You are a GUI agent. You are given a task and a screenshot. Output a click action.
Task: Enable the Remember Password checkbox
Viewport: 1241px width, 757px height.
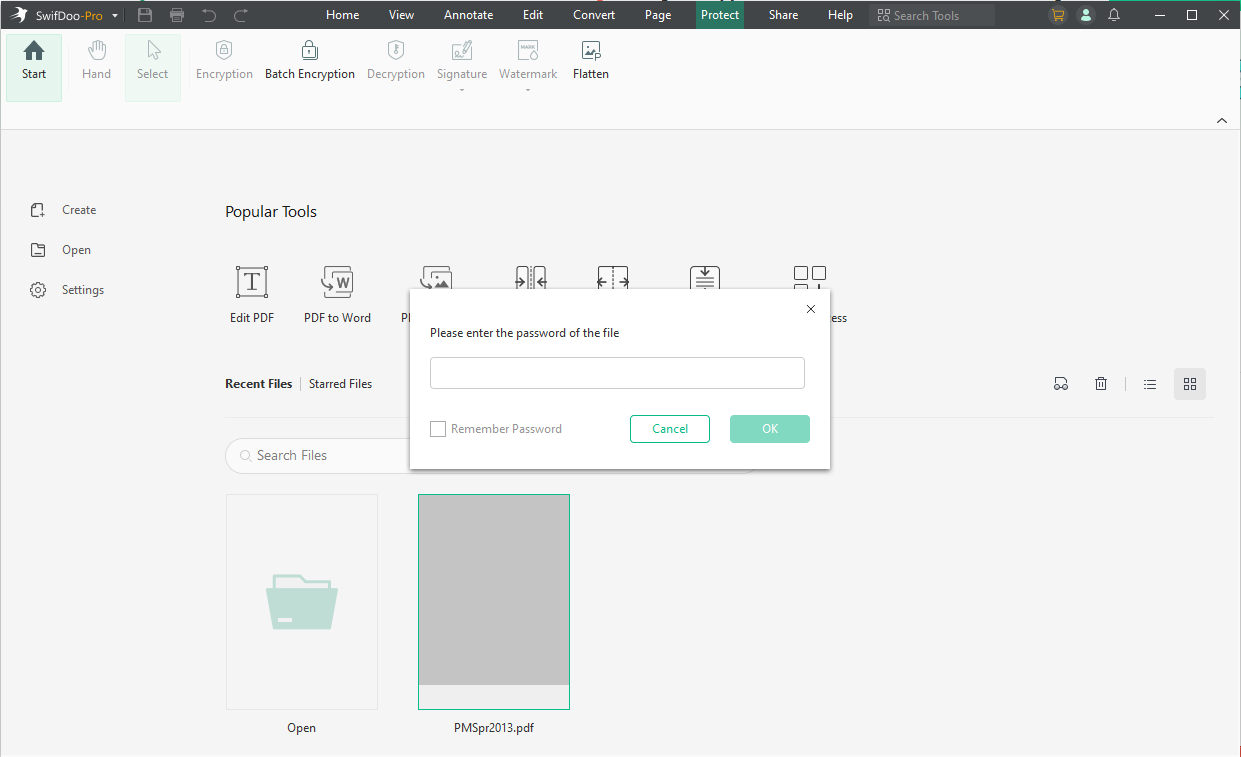coord(438,429)
